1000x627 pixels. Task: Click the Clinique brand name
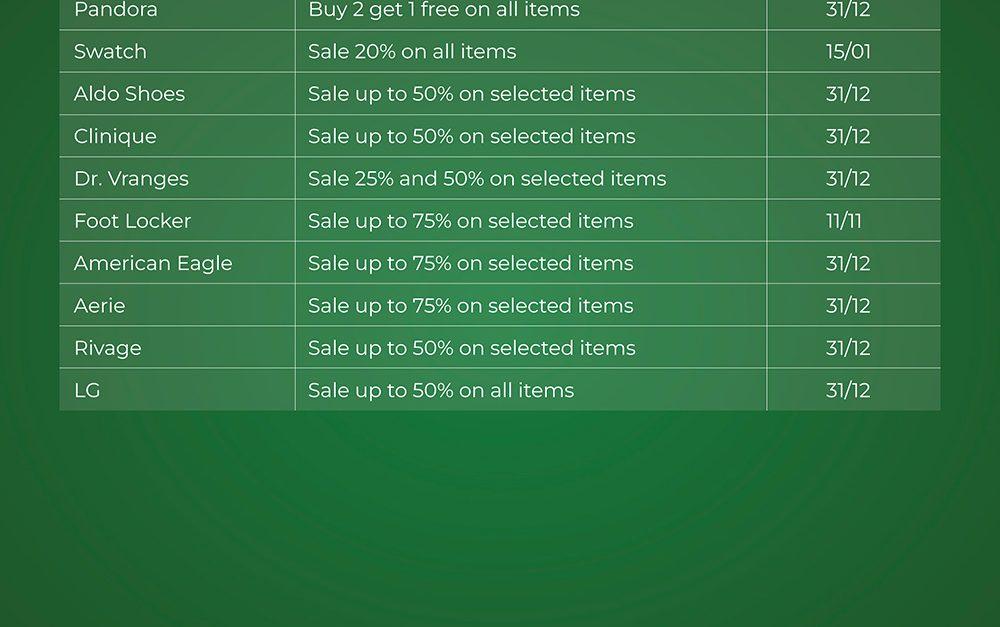[115, 136]
